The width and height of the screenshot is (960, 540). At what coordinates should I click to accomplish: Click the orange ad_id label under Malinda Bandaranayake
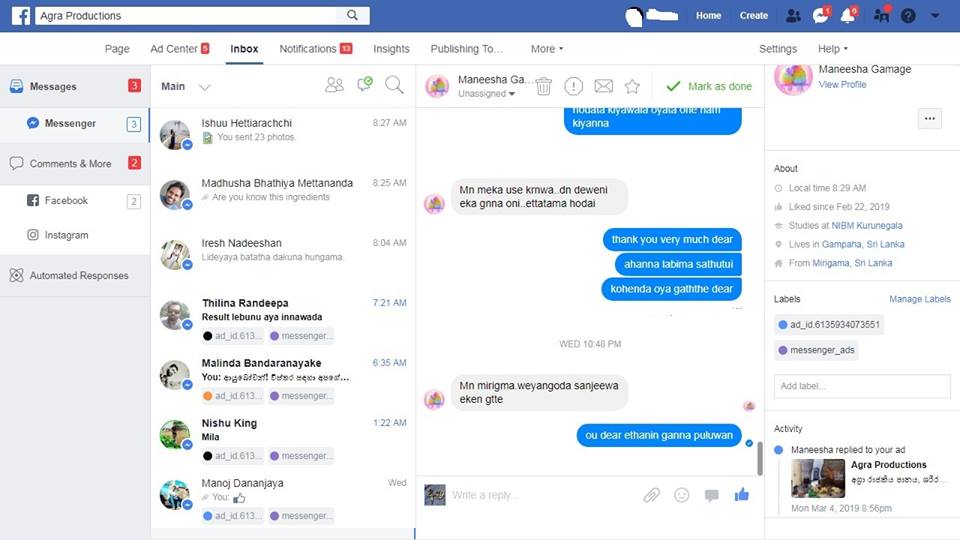(233, 396)
